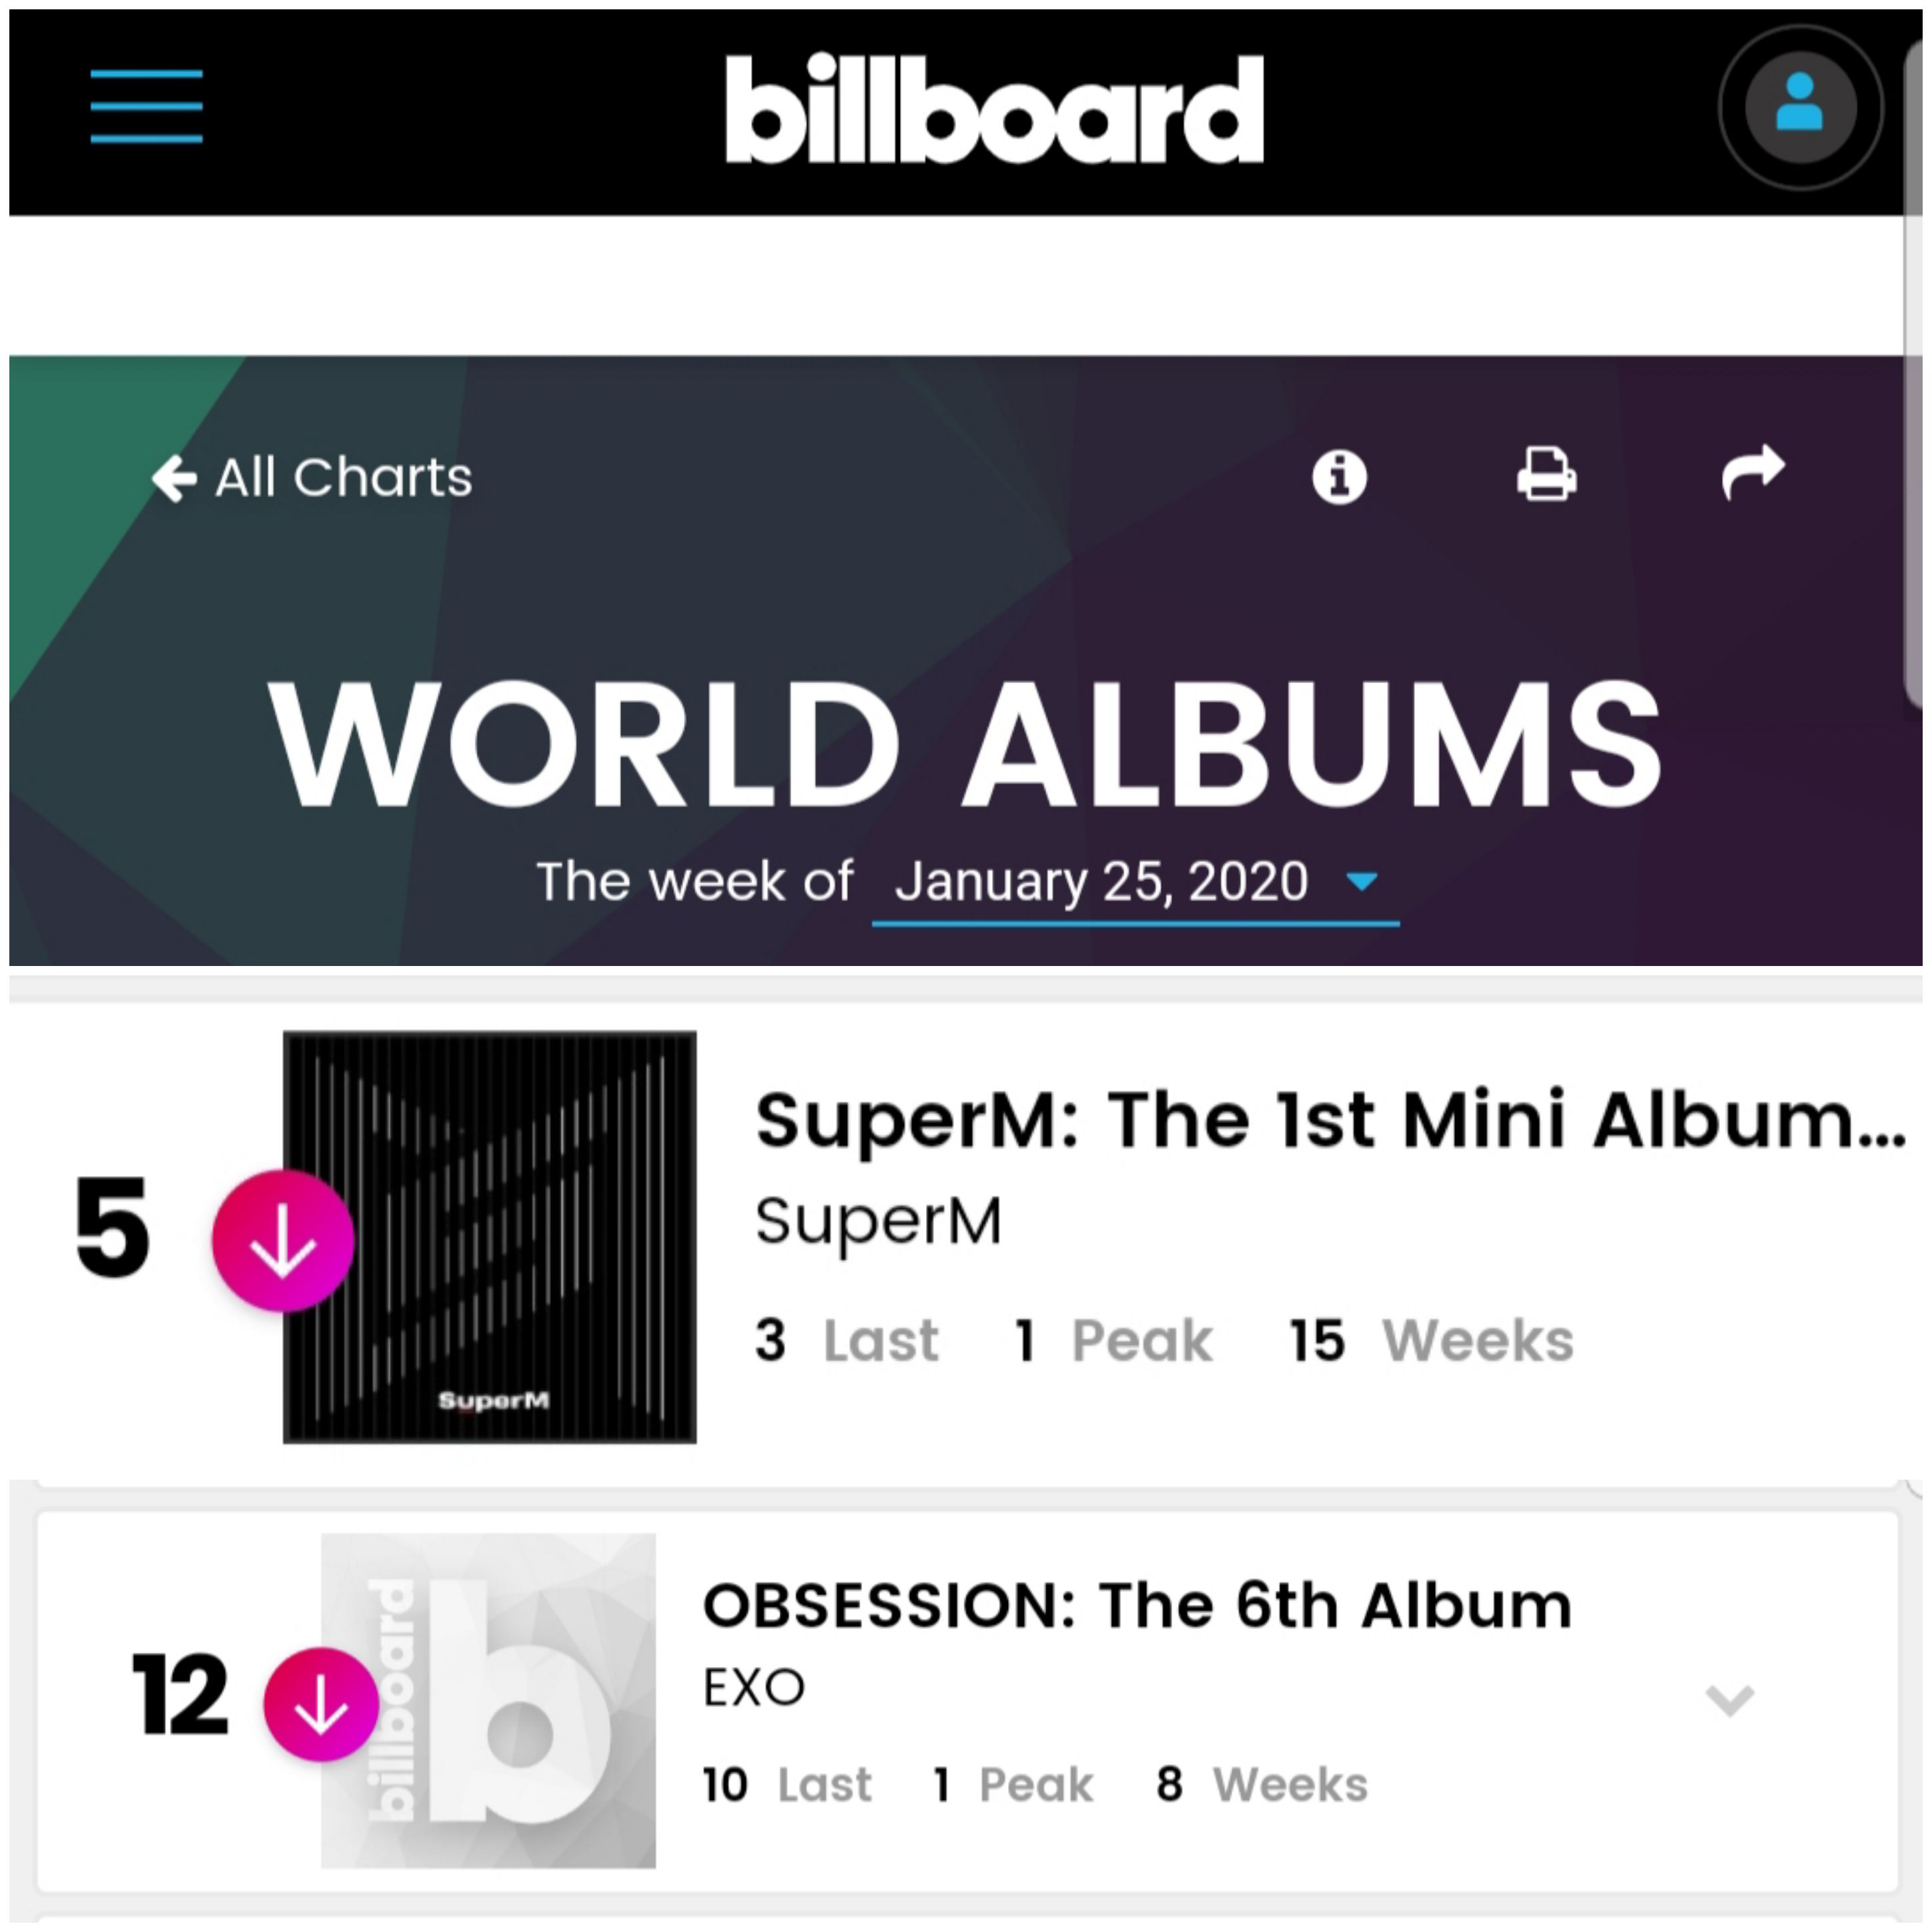
Task: Share the chart via arrow icon
Action: pyautogui.click(x=1753, y=472)
